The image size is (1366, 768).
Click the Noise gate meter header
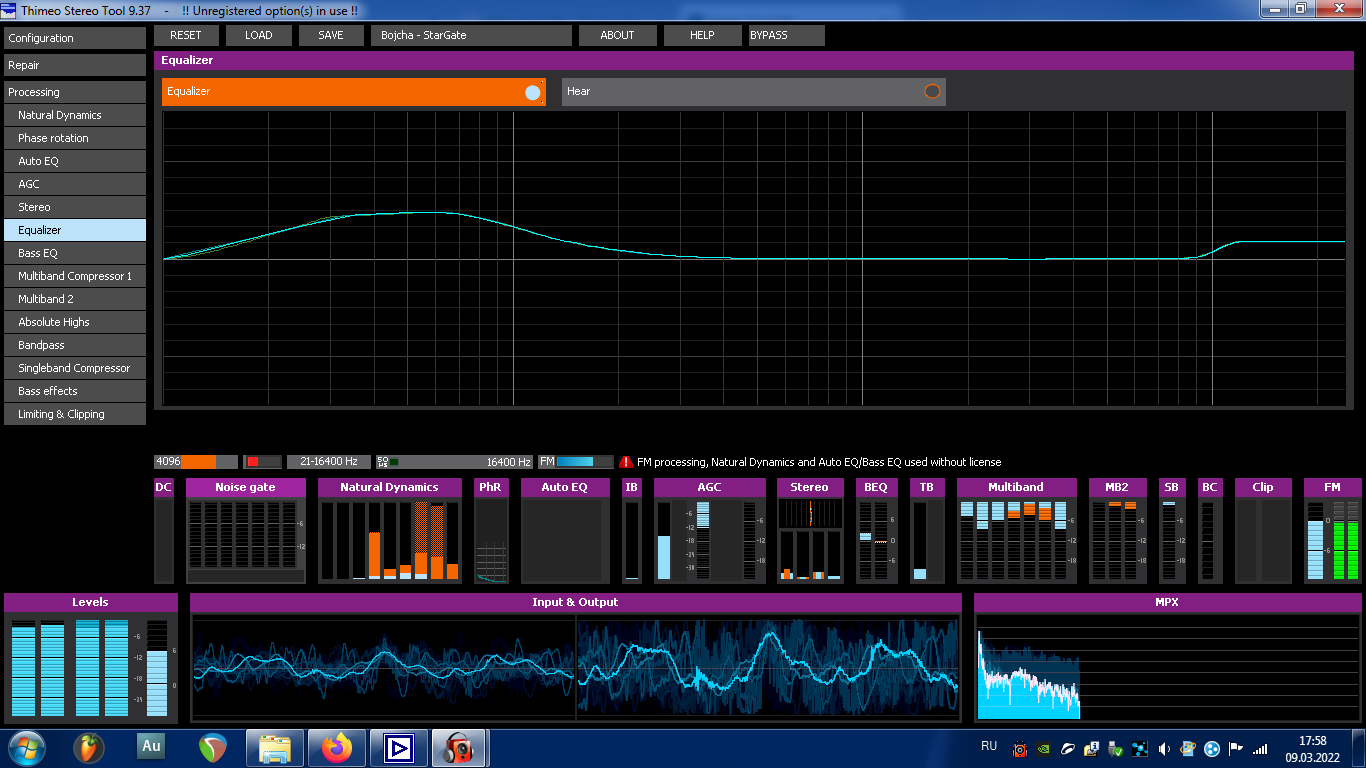pyautogui.click(x=245, y=487)
